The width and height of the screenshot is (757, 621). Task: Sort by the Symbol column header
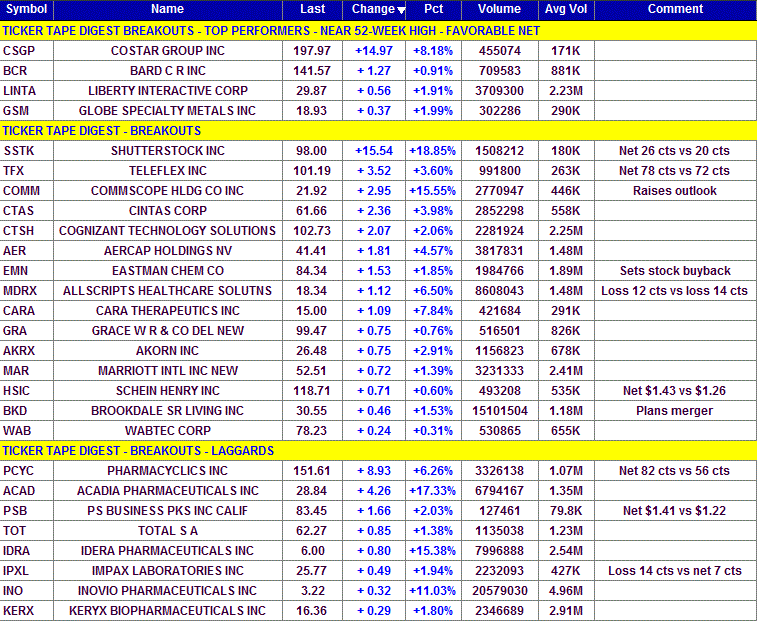coord(27,9)
